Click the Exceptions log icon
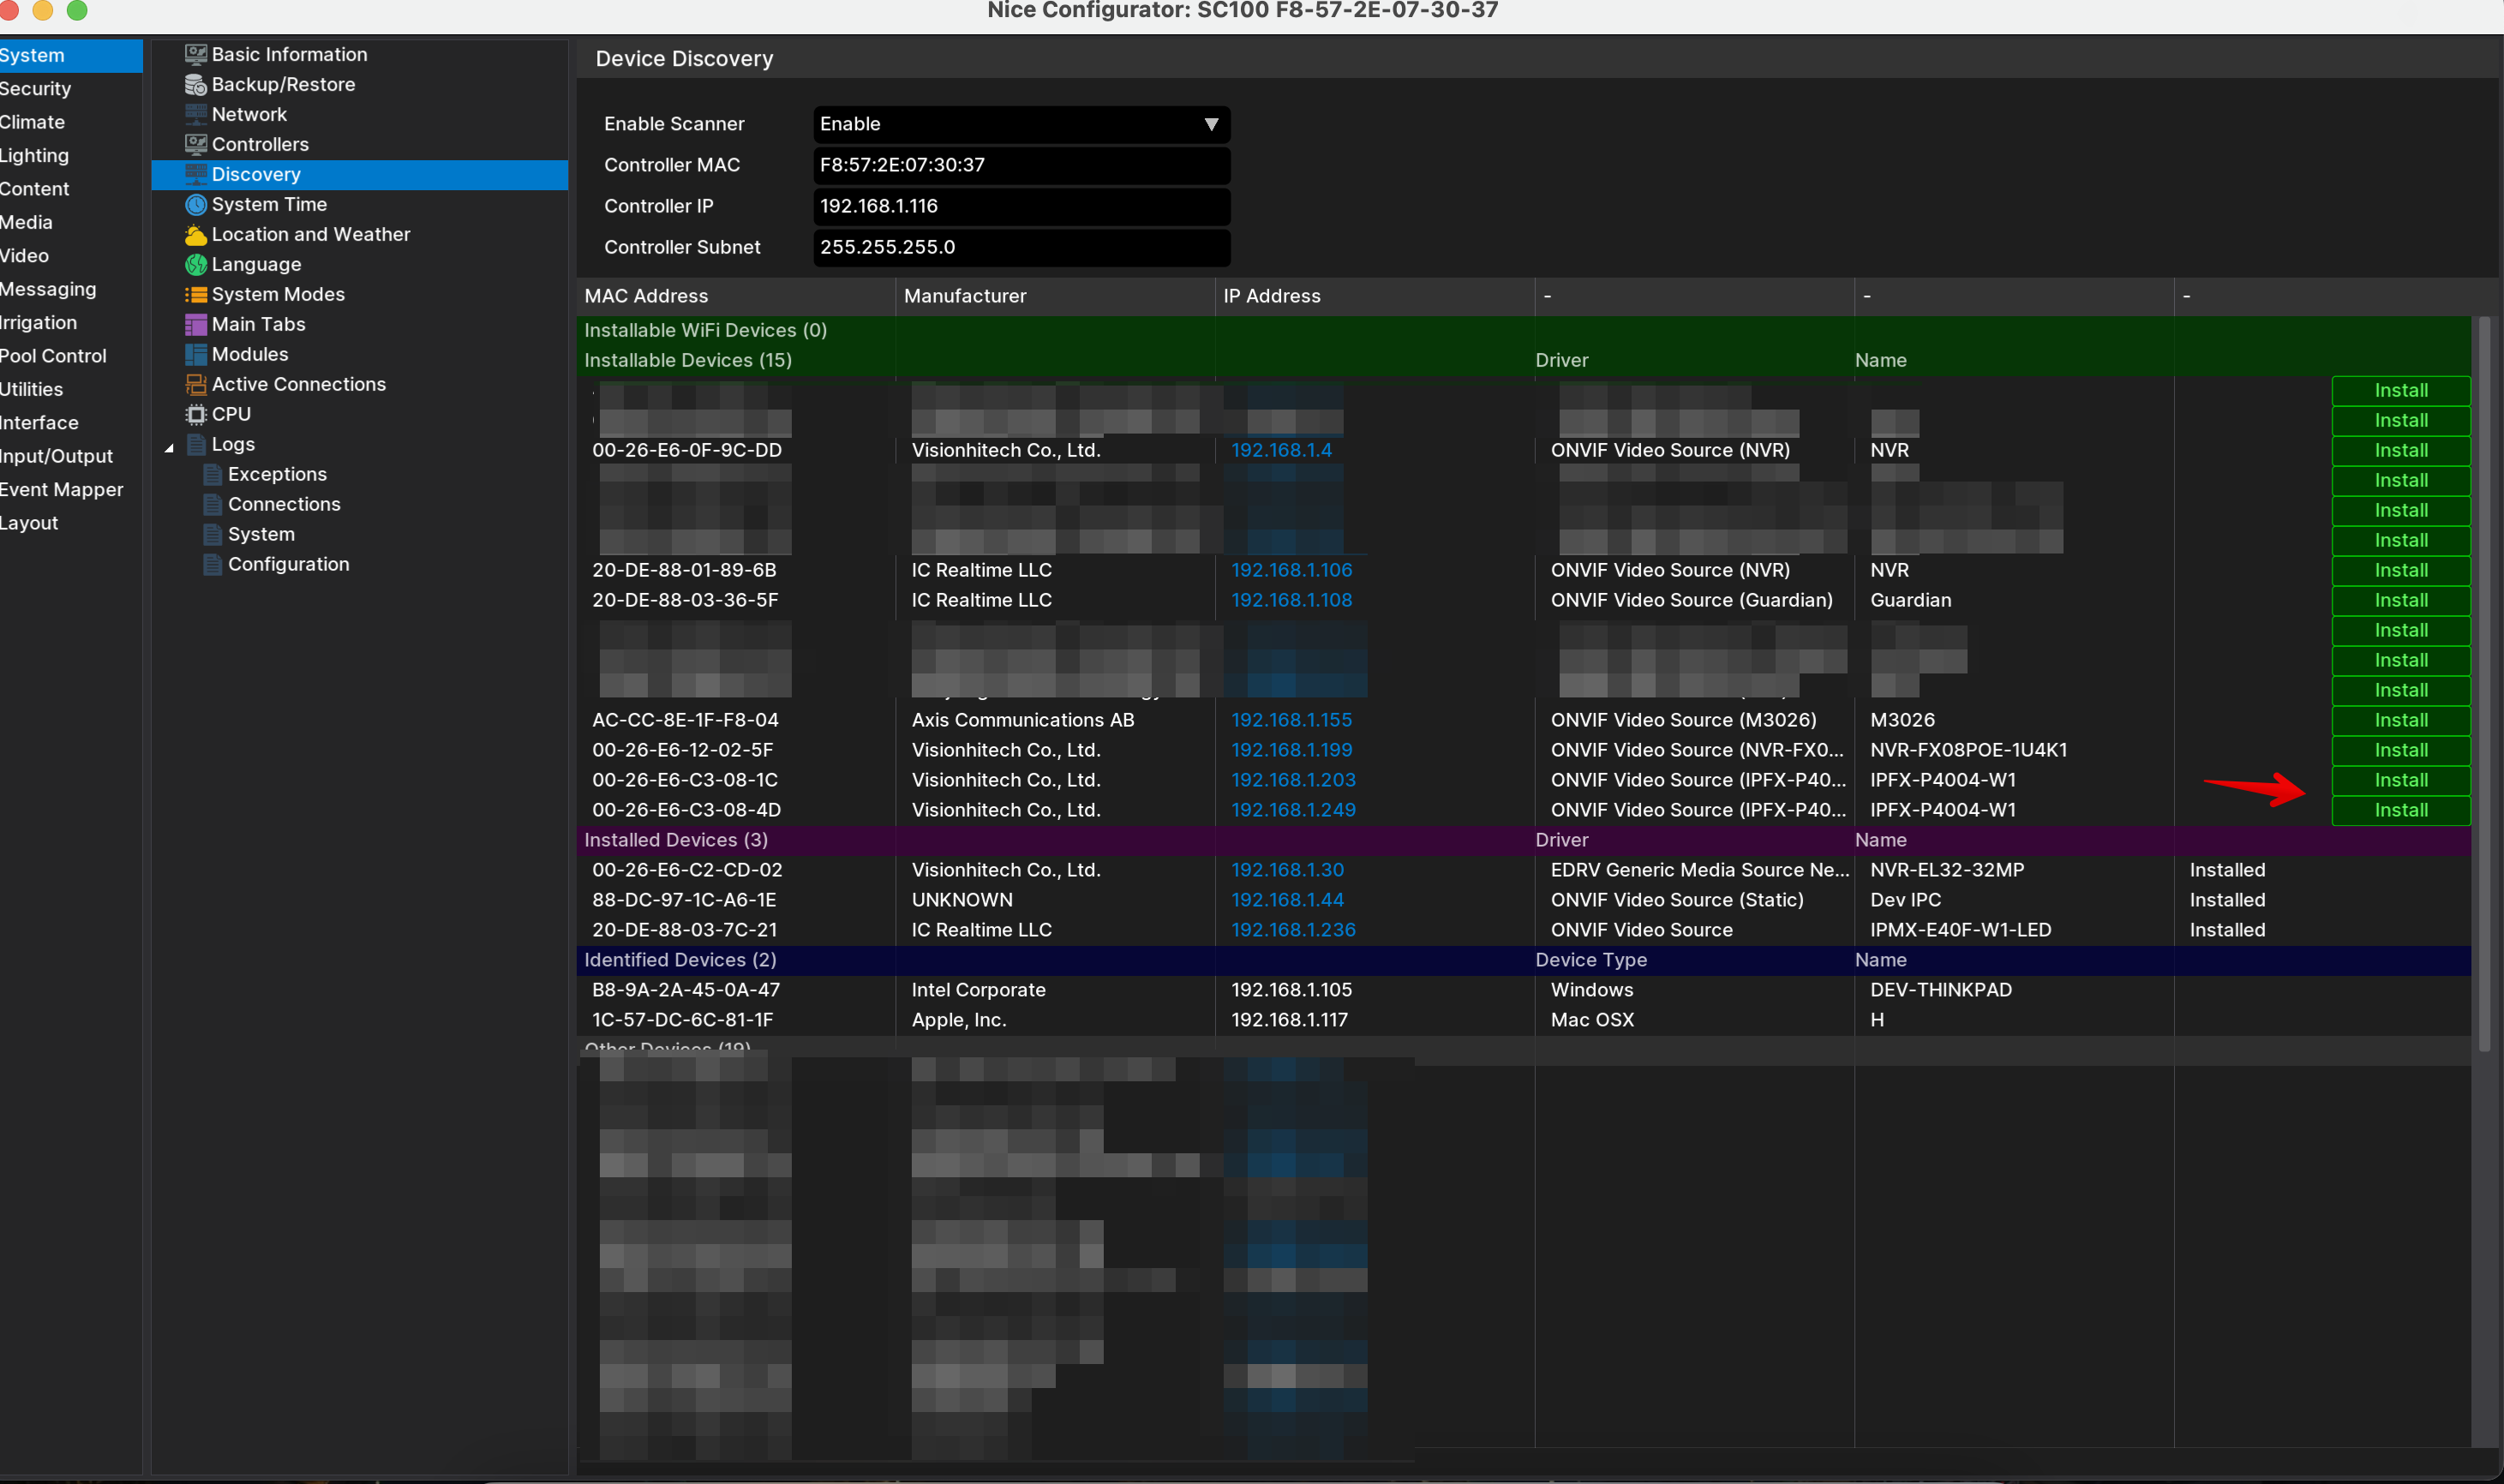This screenshot has height=1484, width=2504. 212,474
